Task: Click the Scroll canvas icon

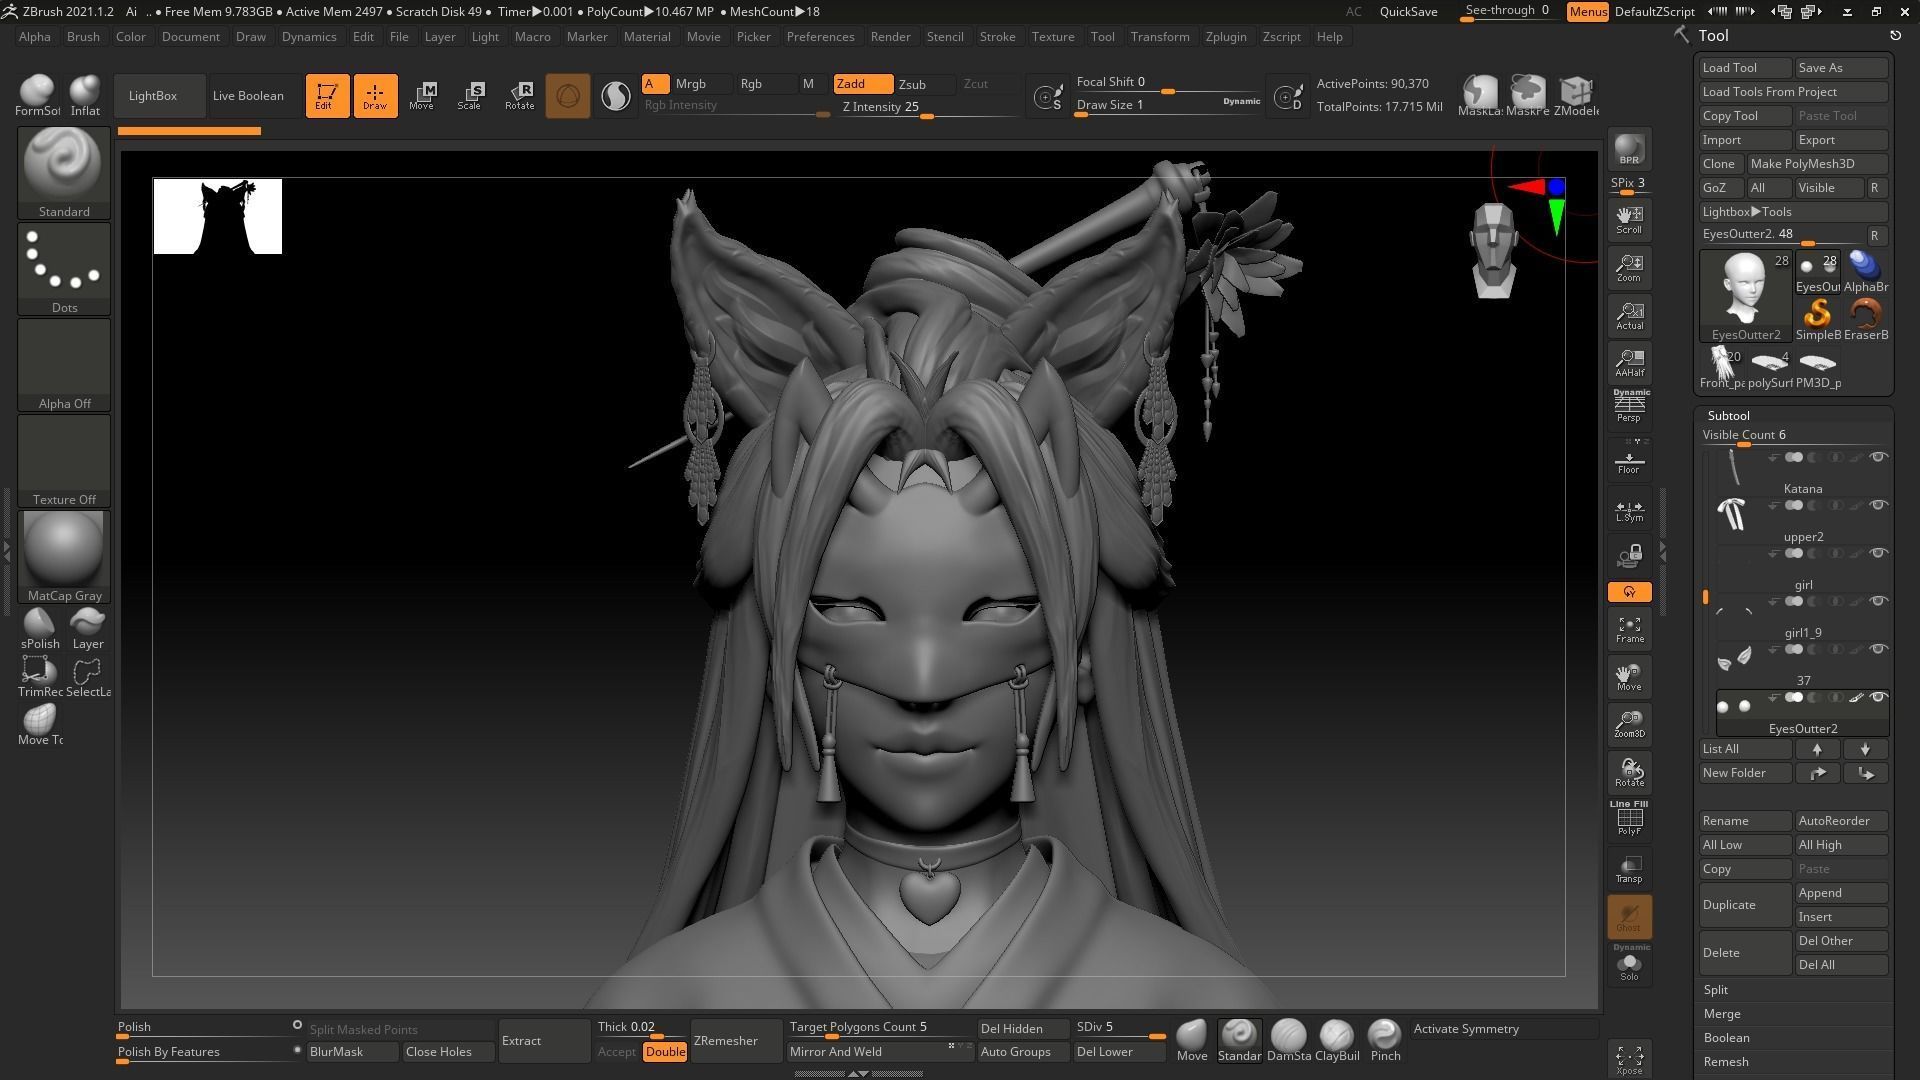Action: (1629, 219)
